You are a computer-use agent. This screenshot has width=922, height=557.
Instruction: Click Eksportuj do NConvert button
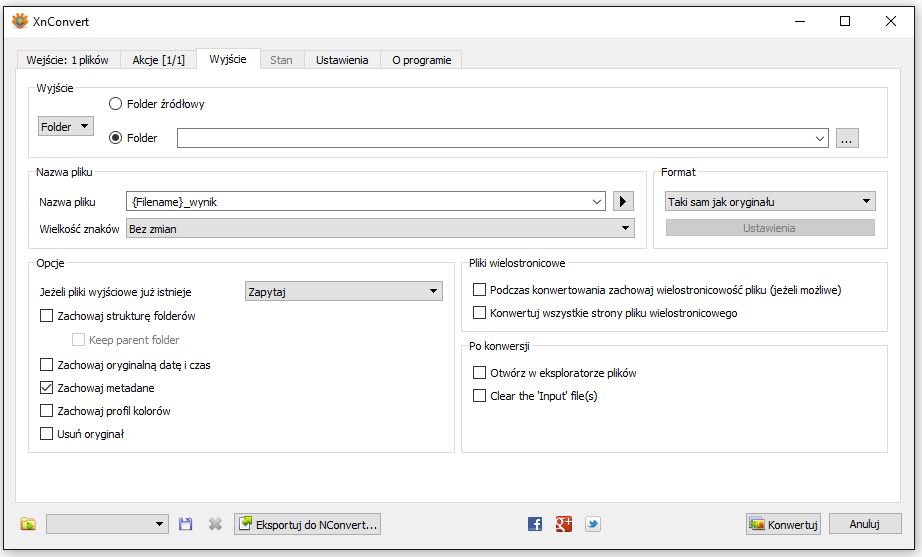[x=308, y=524]
